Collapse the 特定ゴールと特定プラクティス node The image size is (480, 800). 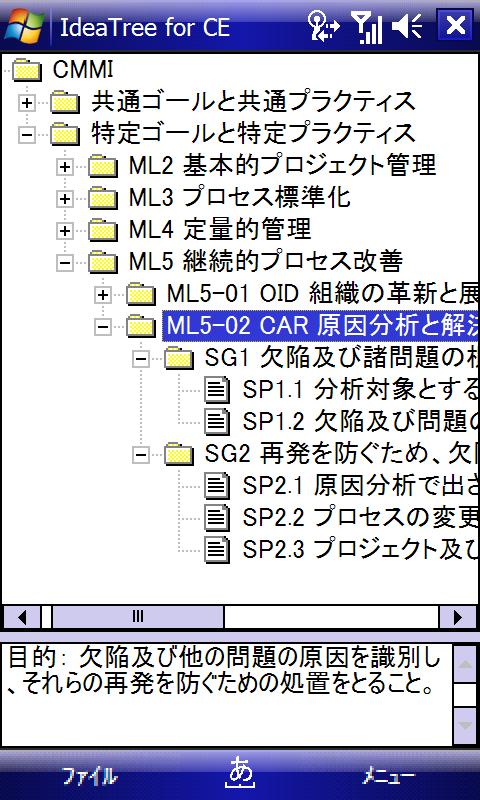tap(27, 135)
